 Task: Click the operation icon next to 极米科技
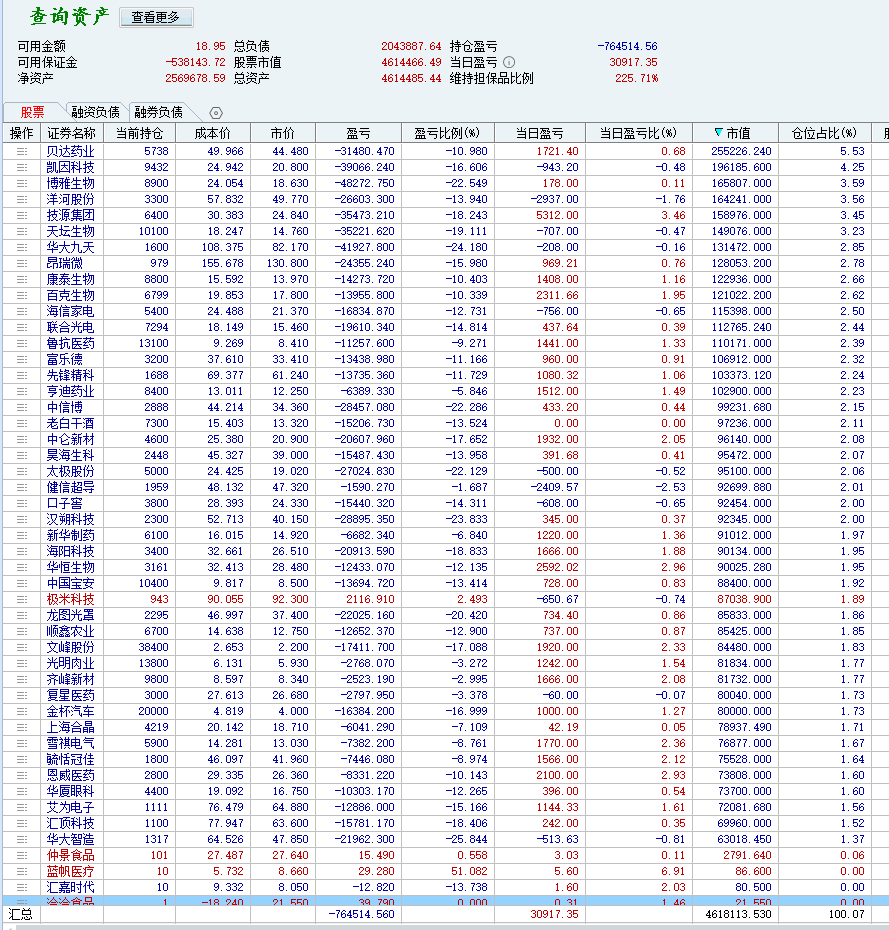(21, 599)
